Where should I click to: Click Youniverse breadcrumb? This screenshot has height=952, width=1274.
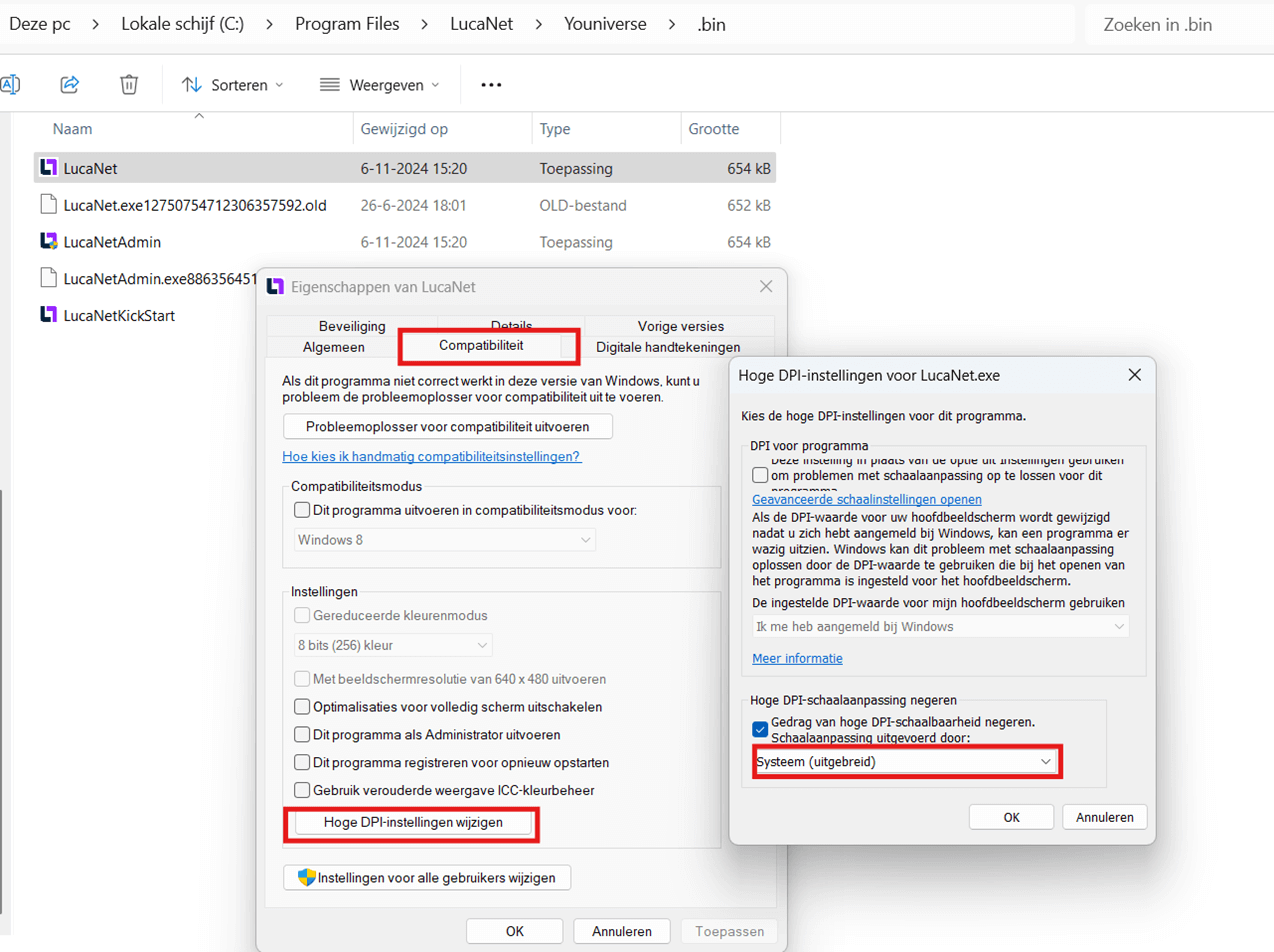605,24
